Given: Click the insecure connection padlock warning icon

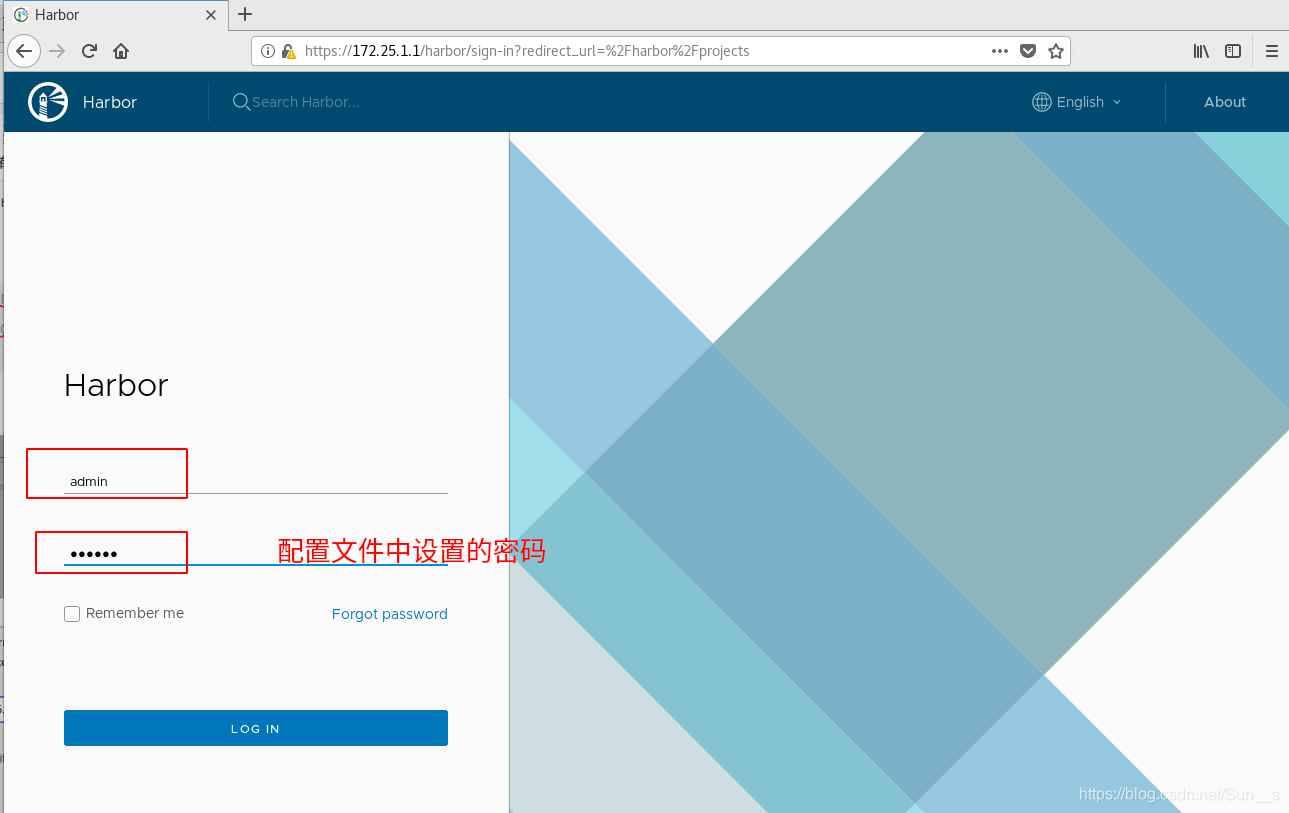Looking at the screenshot, I should pyautogui.click(x=288, y=51).
